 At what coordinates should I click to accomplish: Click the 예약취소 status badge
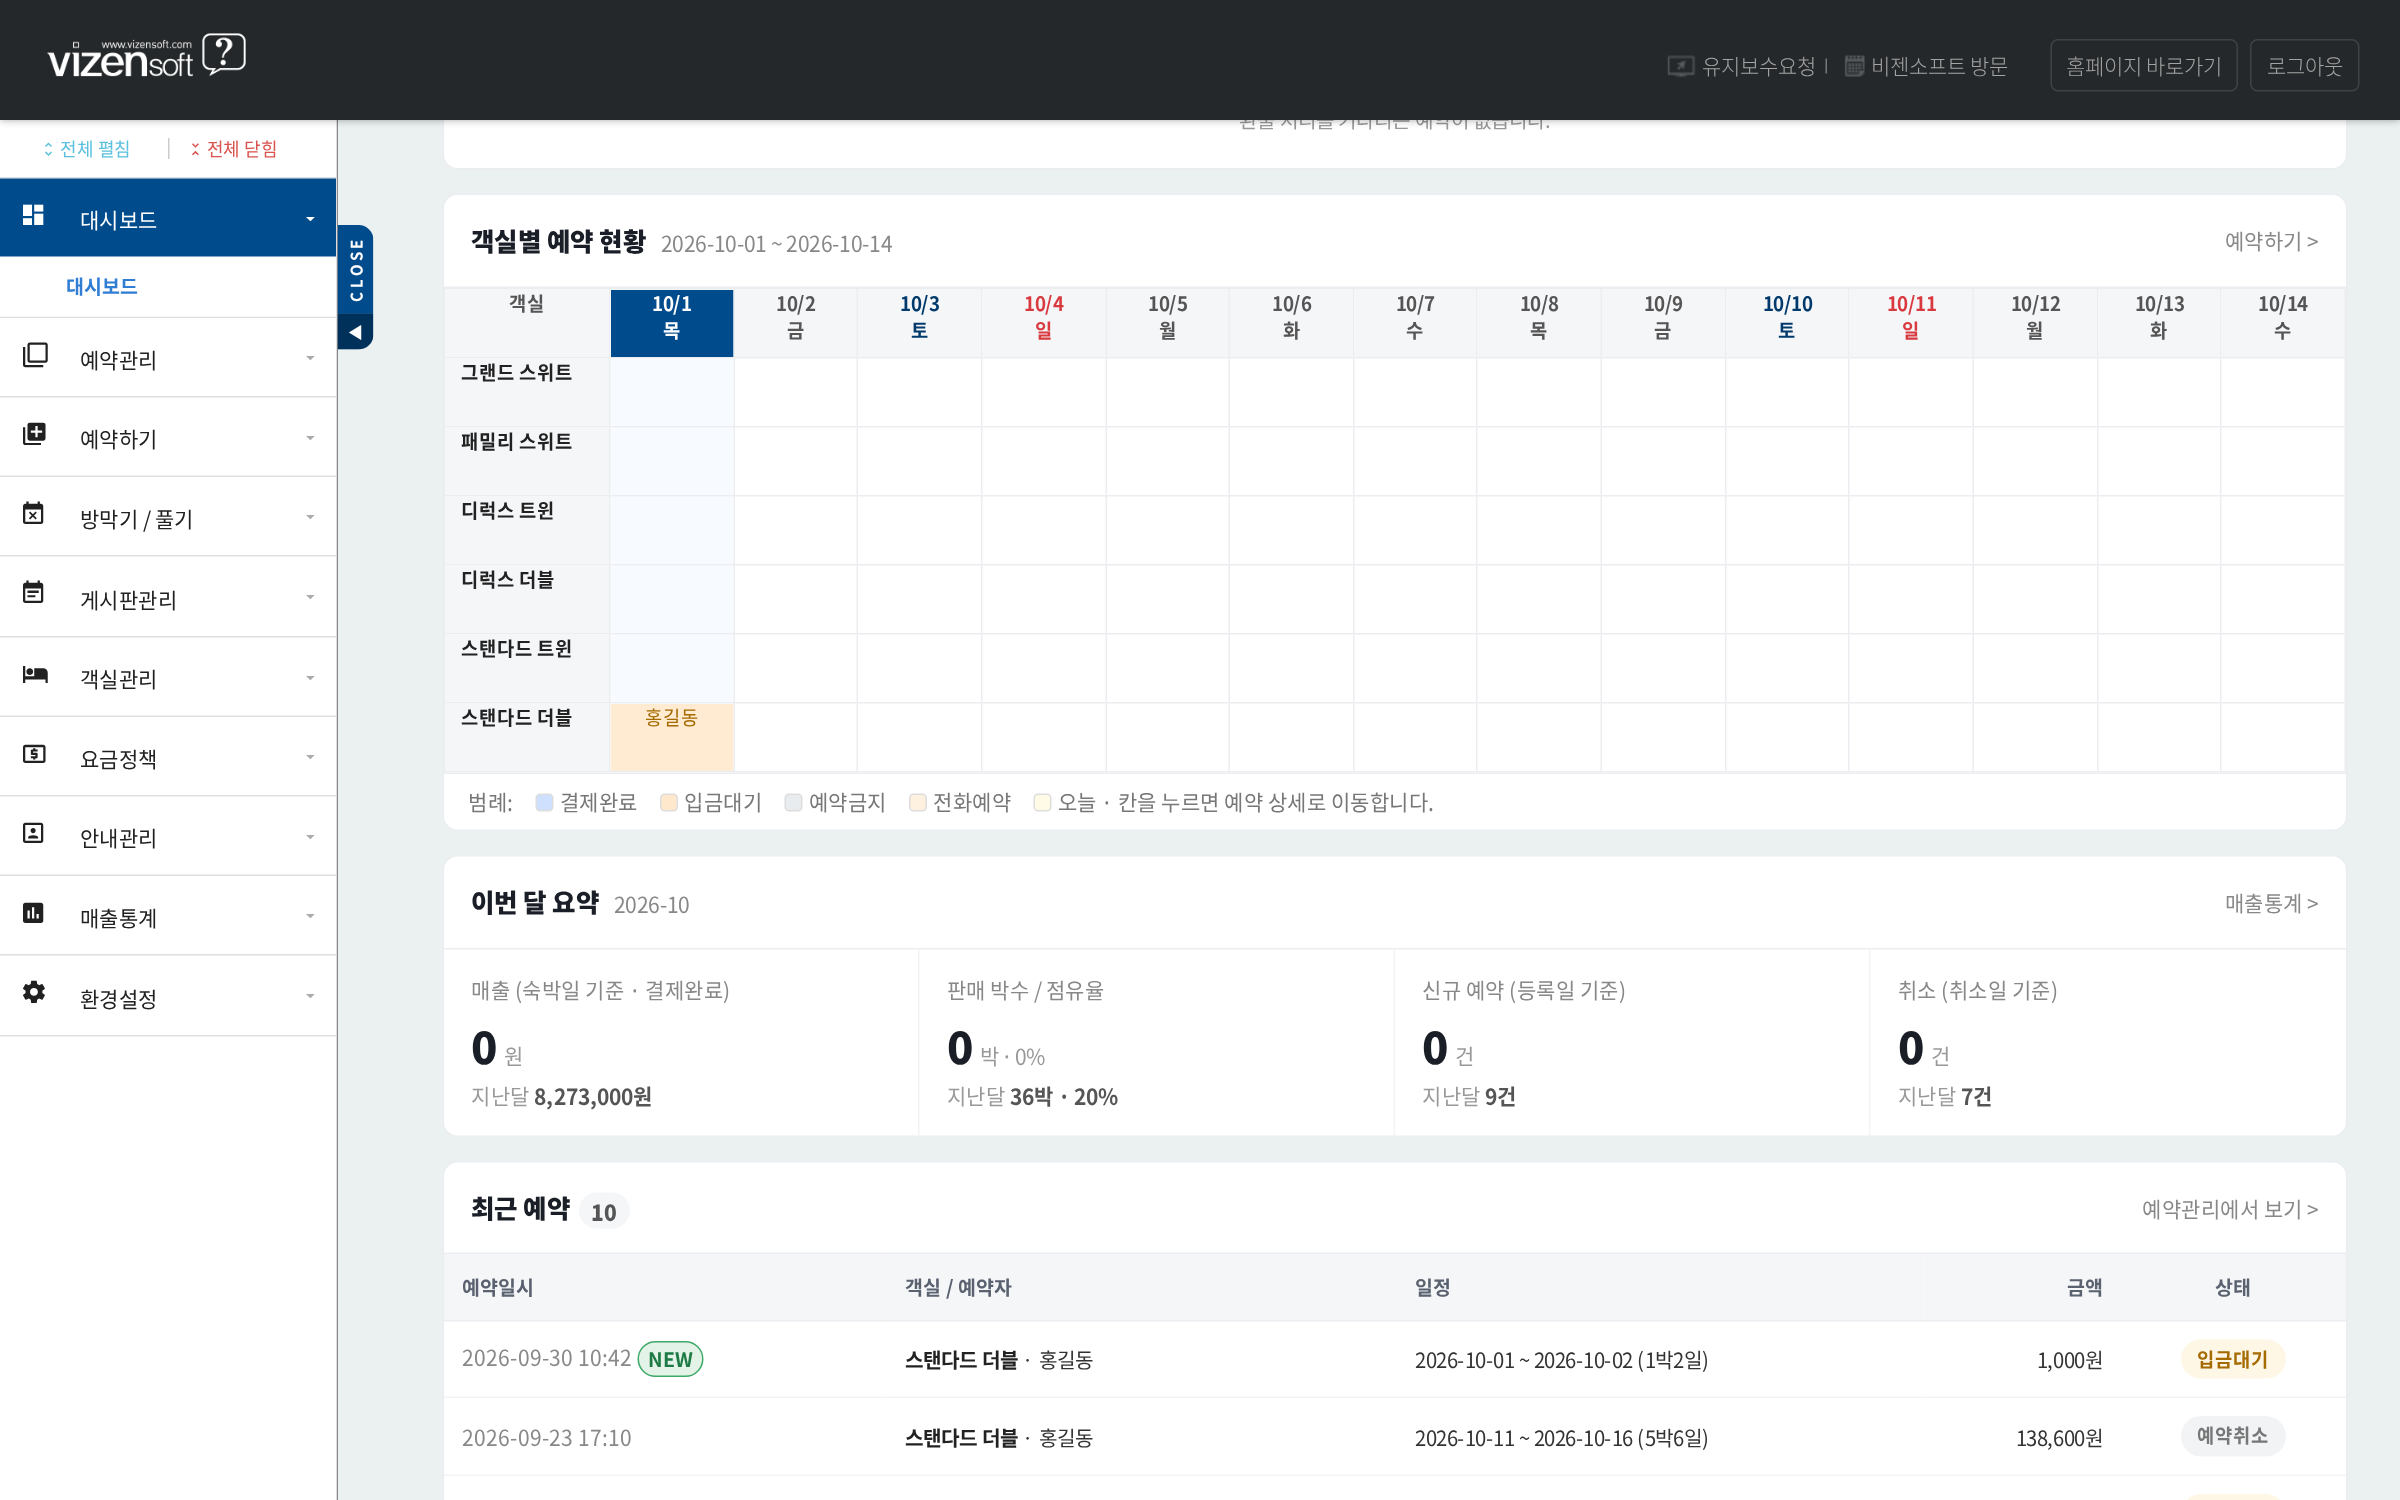(2232, 1436)
